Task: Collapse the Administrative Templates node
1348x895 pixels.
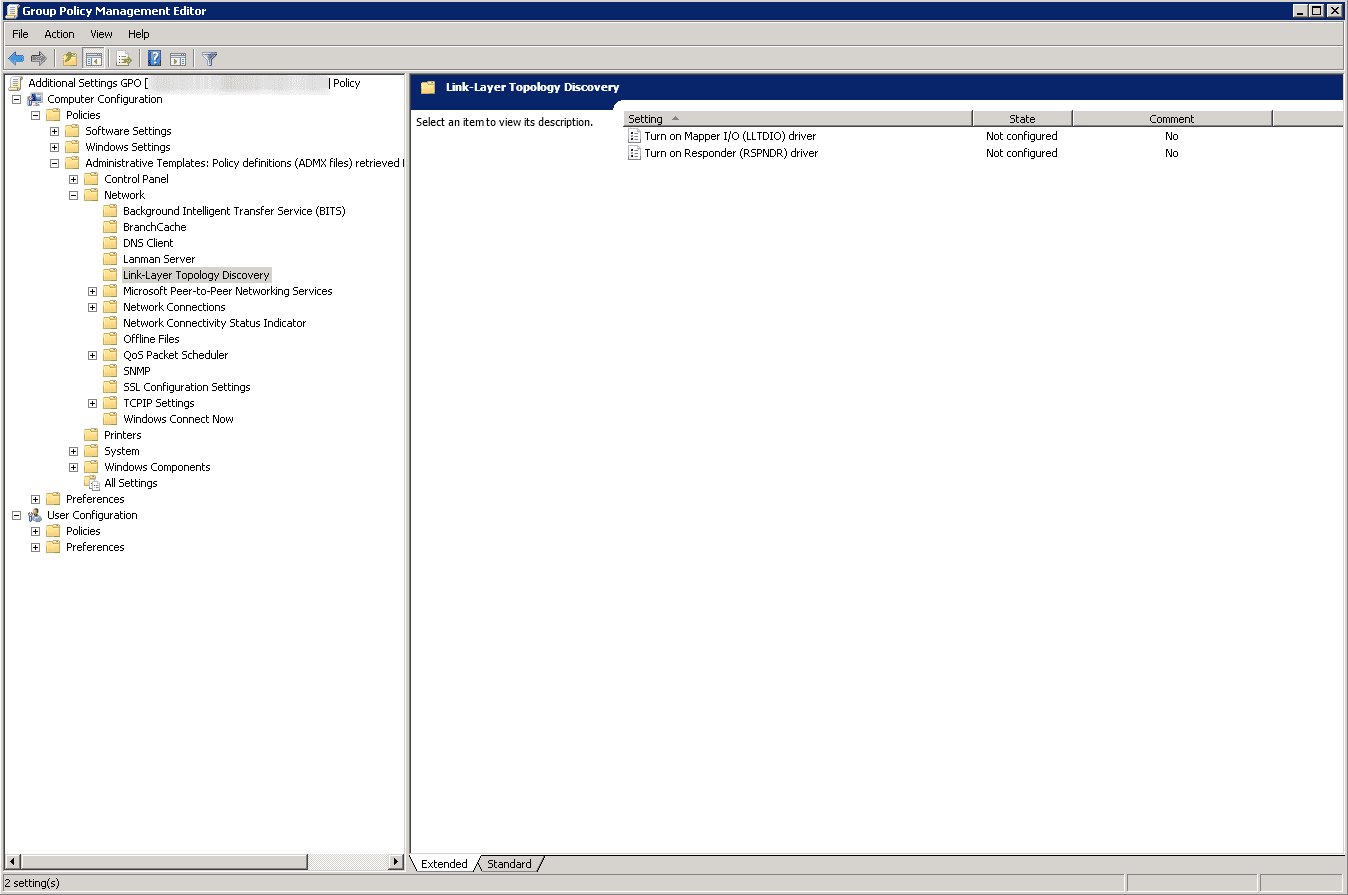Action: click(x=54, y=163)
